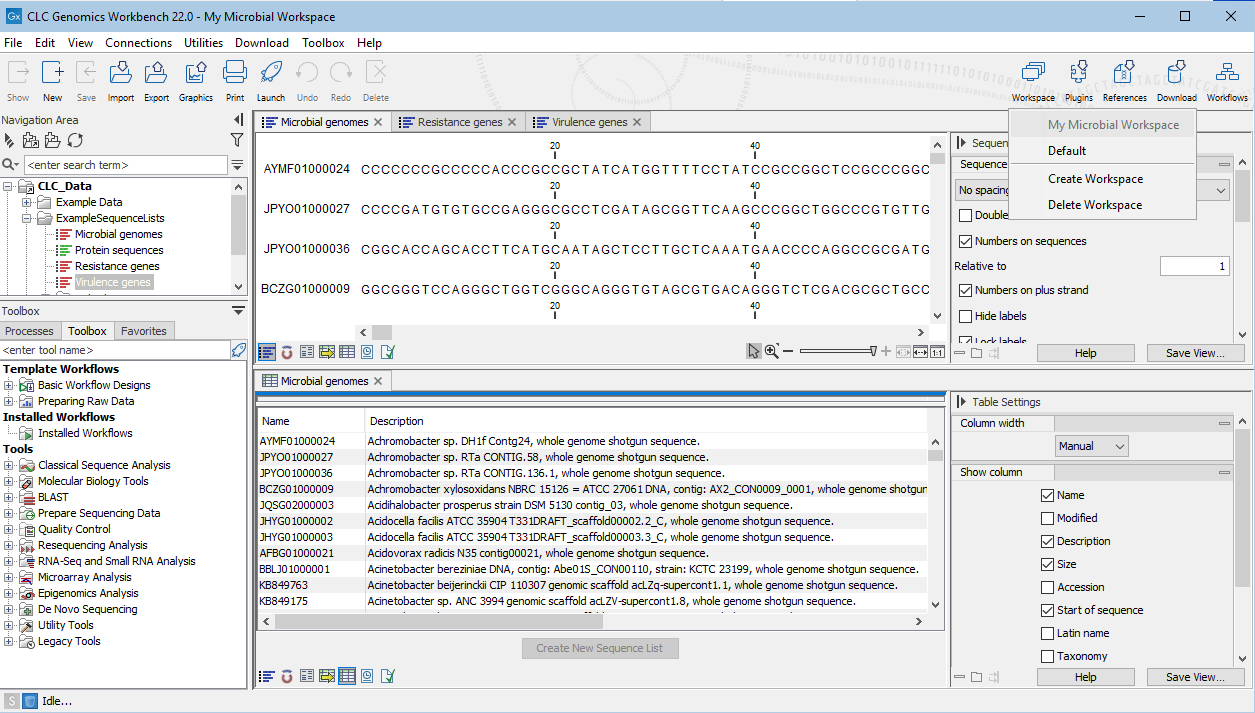Image resolution: width=1255 pixels, height=713 pixels.
Task: Switch to the Resistance genes tab
Action: [460, 121]
